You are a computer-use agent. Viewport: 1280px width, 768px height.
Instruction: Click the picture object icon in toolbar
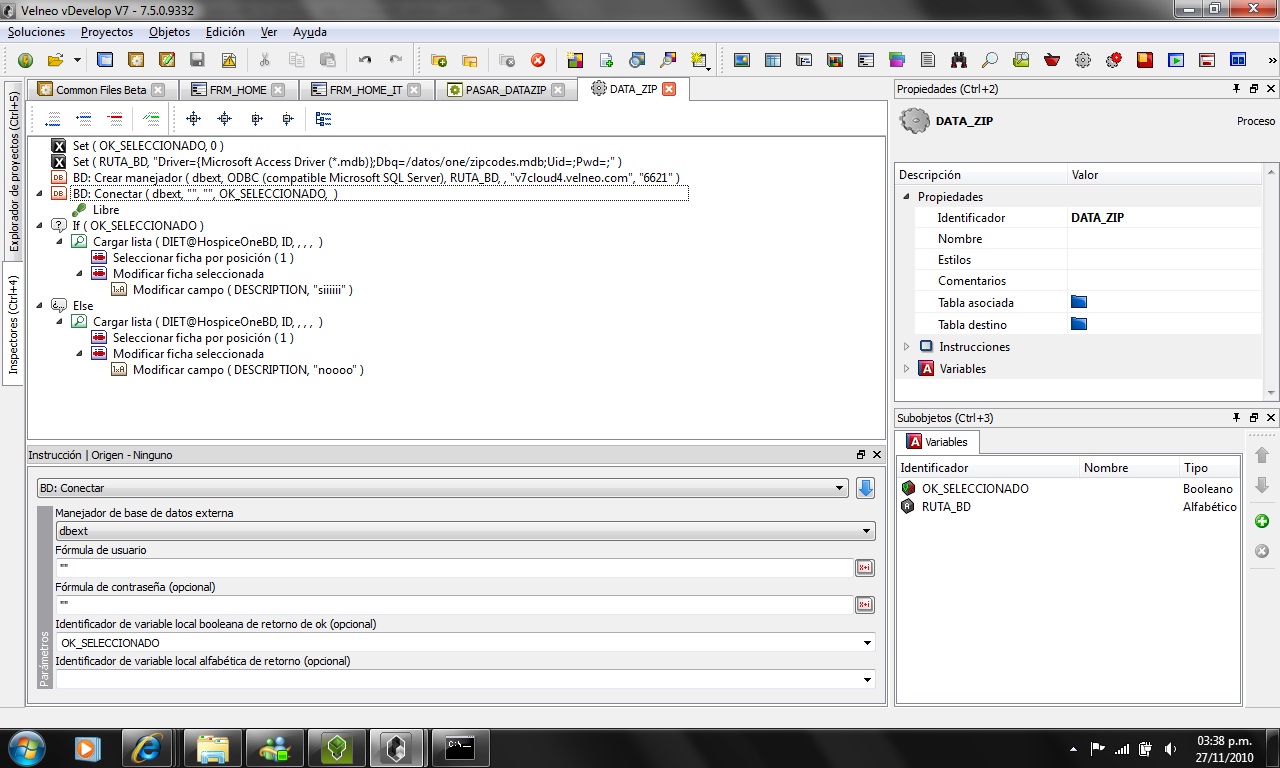pos(742,60)
